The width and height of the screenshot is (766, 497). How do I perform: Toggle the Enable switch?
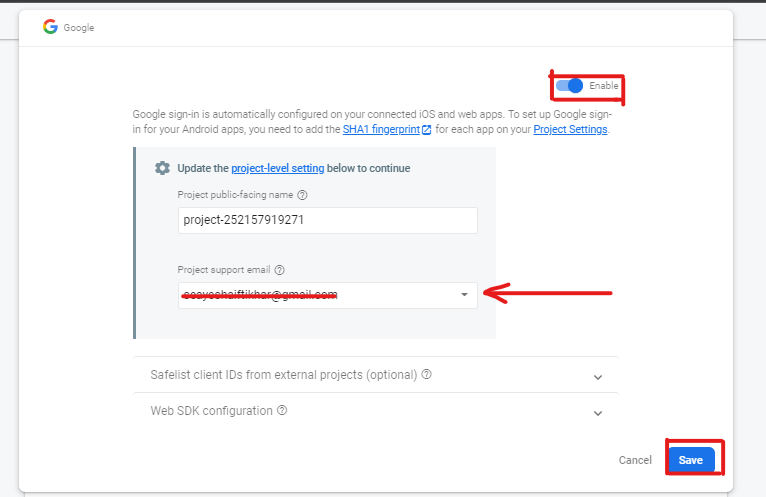tap(569, 86)
